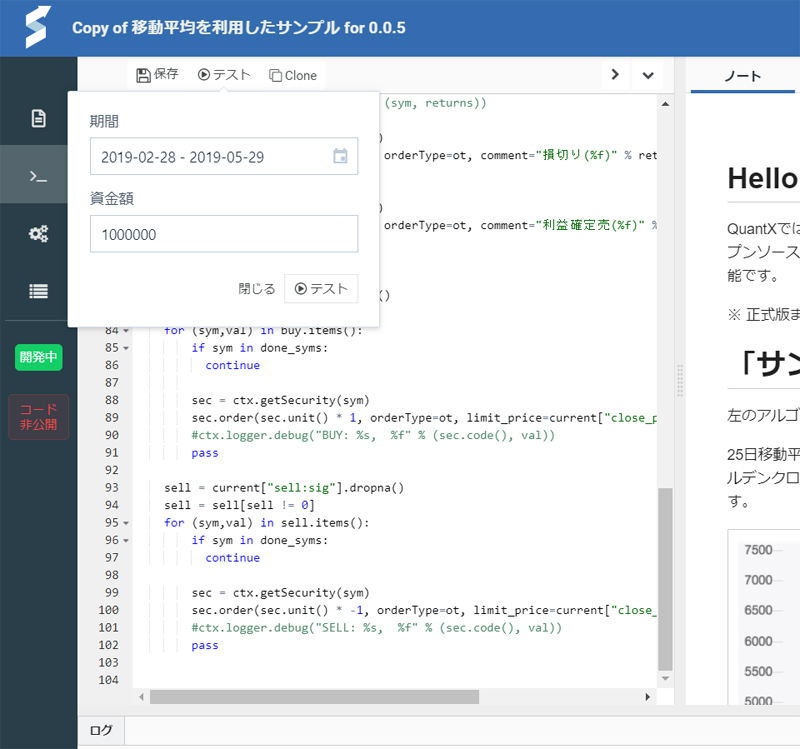
Task: Click the 資金額 amount input
Action: [x=224, y=234]
